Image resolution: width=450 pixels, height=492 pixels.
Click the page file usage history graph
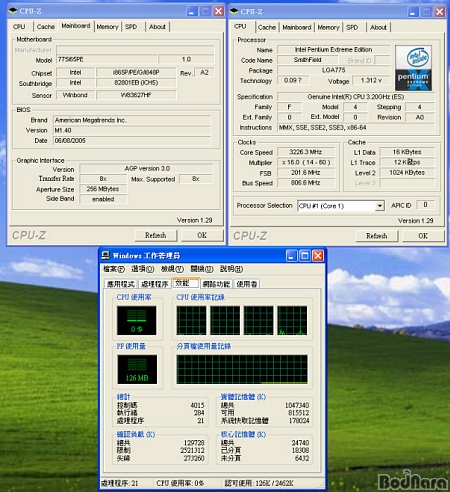click(x=242, y=369)
